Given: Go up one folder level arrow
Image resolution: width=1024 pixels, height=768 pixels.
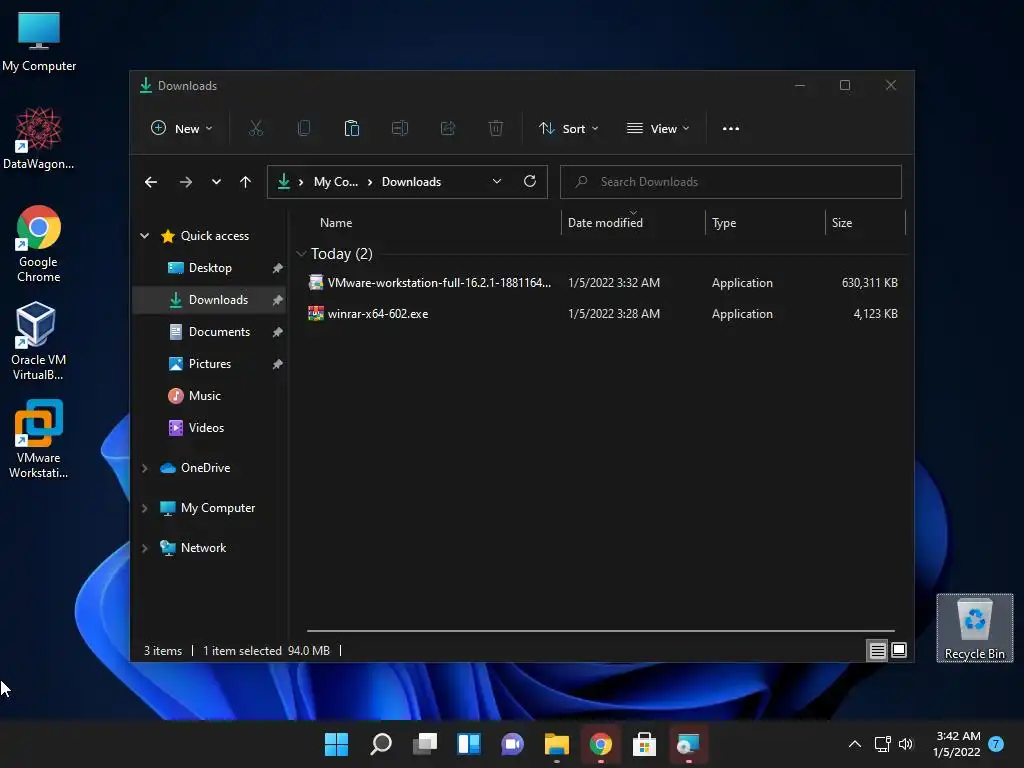Looking at the screenshot, I should tap(246, 182).
